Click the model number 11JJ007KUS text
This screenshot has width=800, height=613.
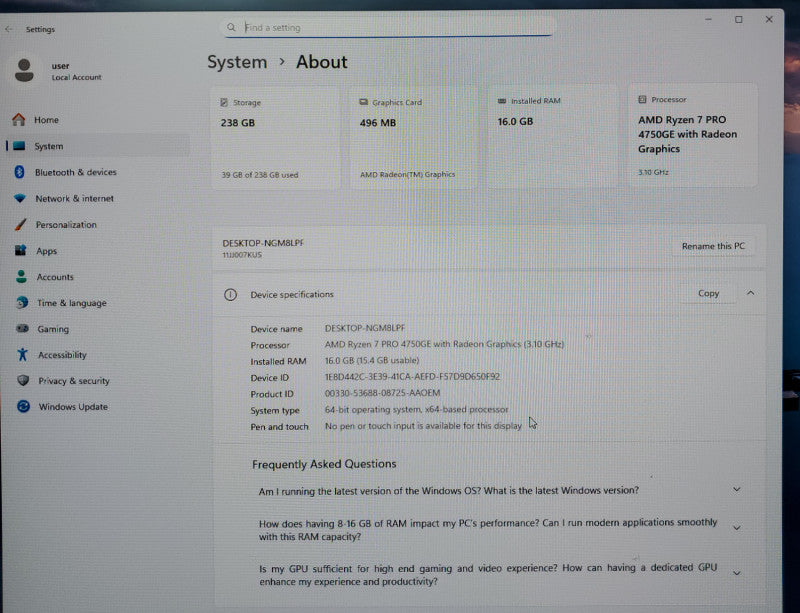[x=242, y=255]
